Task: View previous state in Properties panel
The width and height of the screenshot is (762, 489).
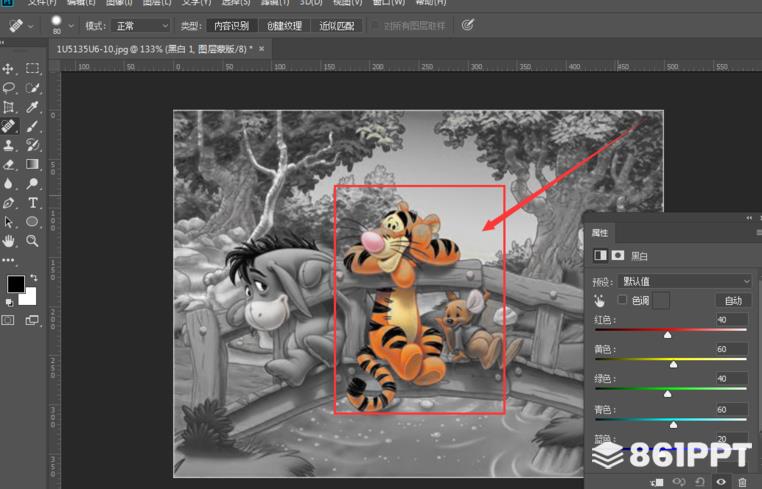Action: [x=678, y=482]
